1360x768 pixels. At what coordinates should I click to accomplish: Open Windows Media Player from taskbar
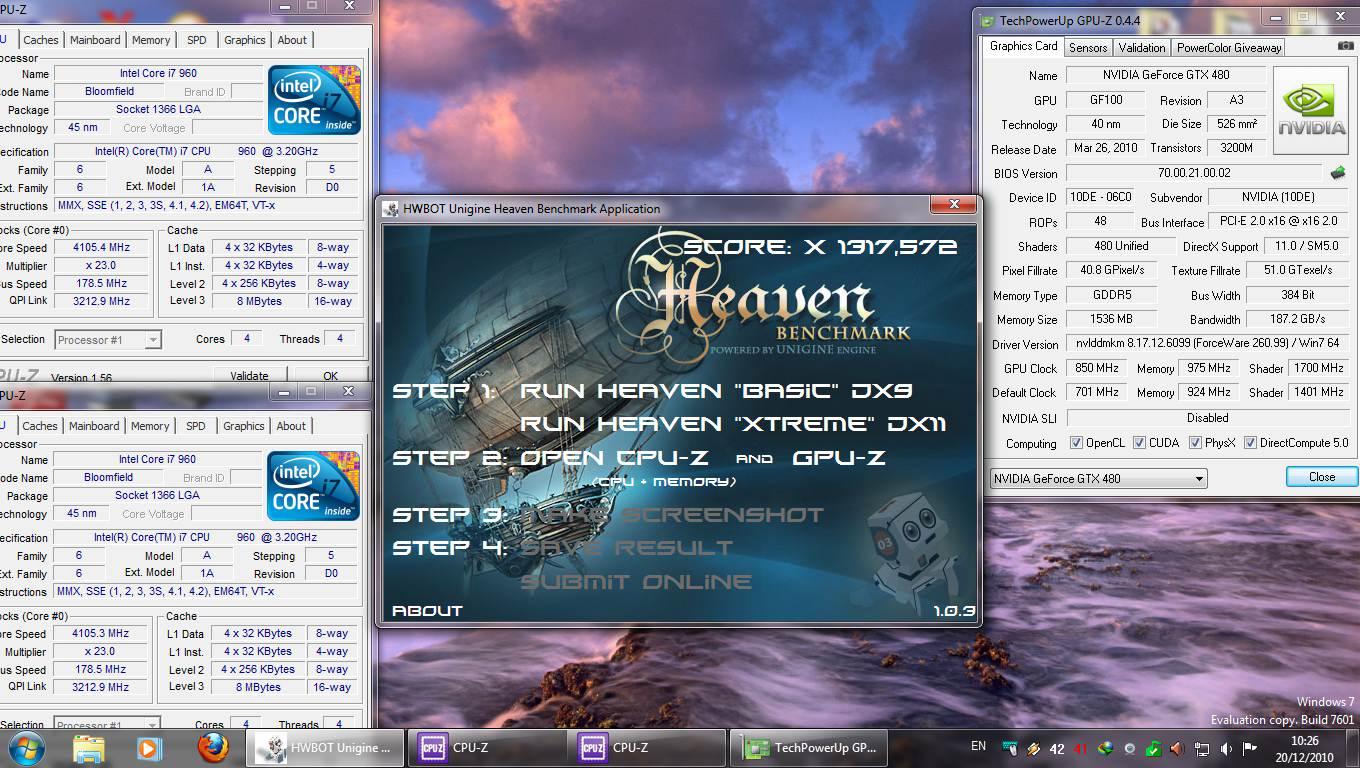tap(148, 748)
